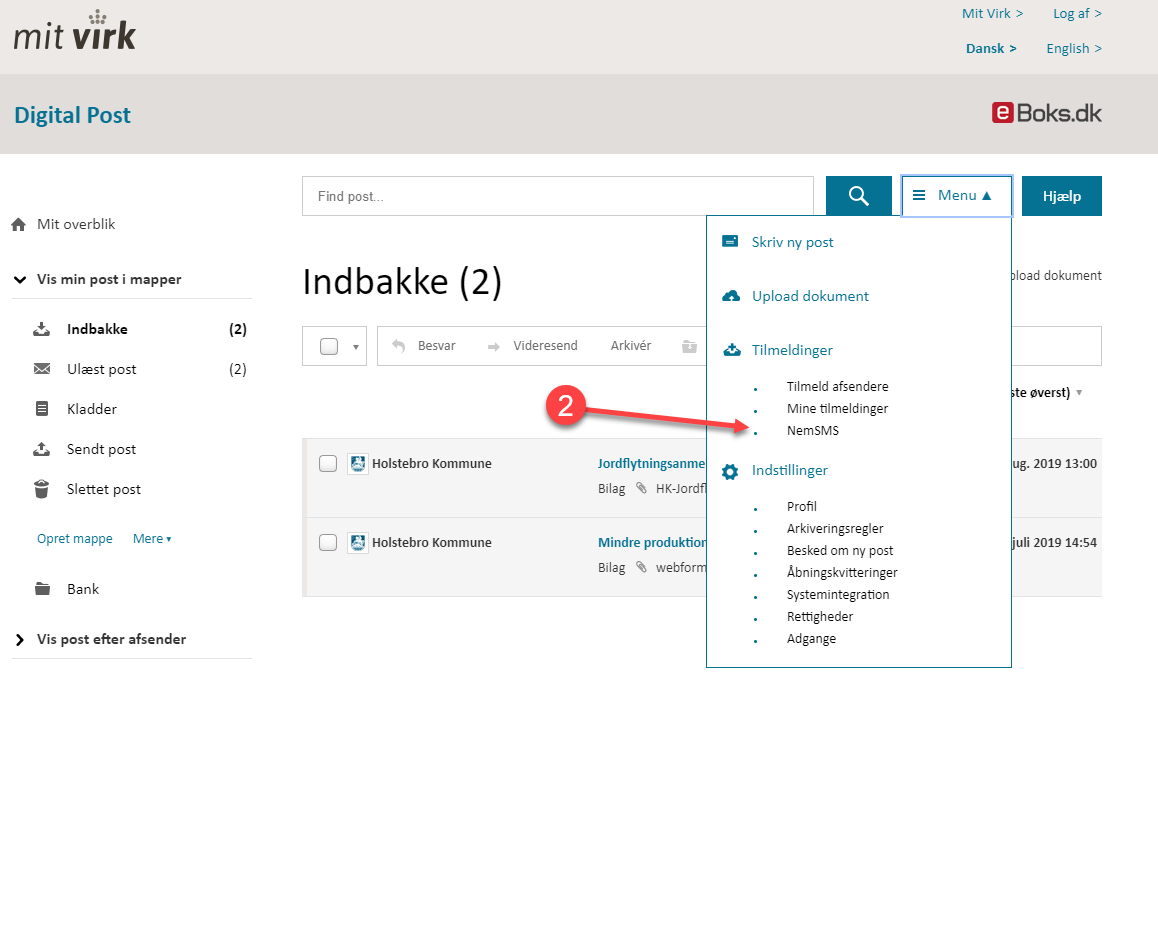
Task: Check the first Holstebro Kommune message checkbox
Action: pyautogui.click(x=328, y=463)
